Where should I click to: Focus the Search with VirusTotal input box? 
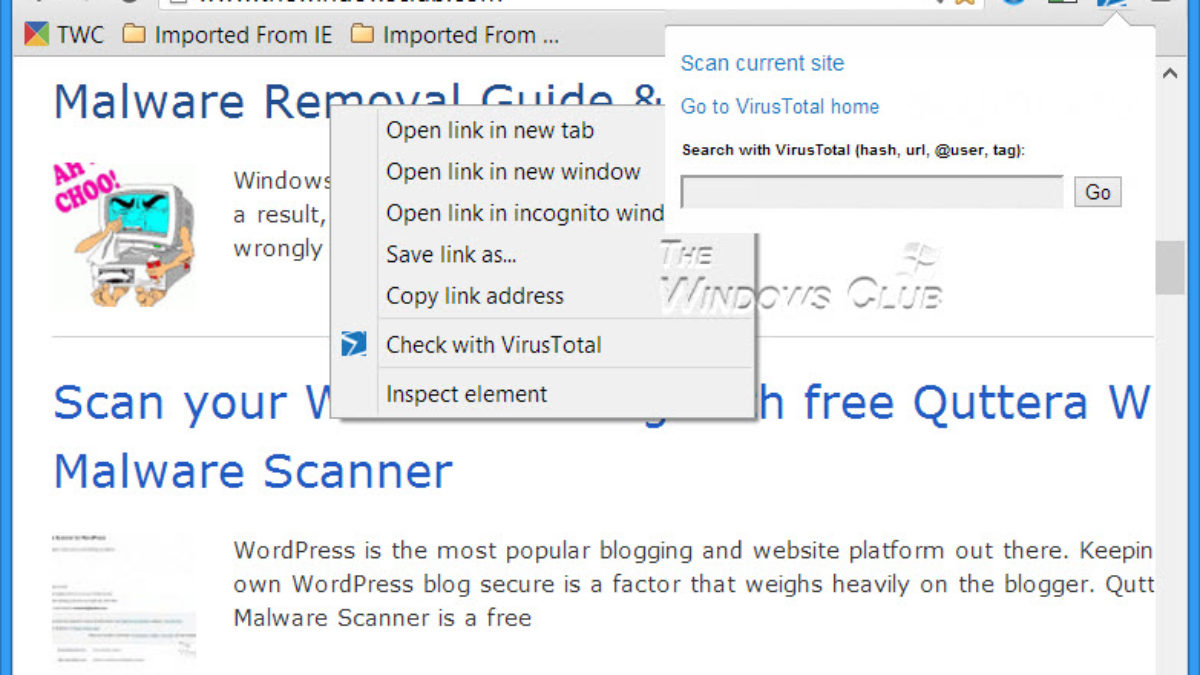(x=872, y=192)
